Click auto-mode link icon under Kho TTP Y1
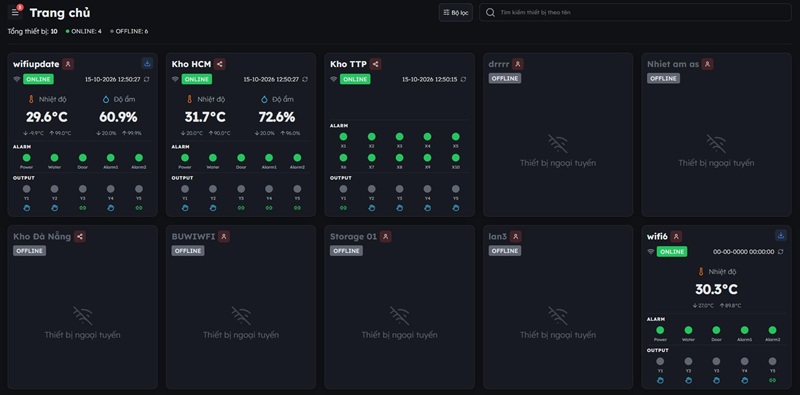Screen dimensions: 800x395 click(343, 208)
